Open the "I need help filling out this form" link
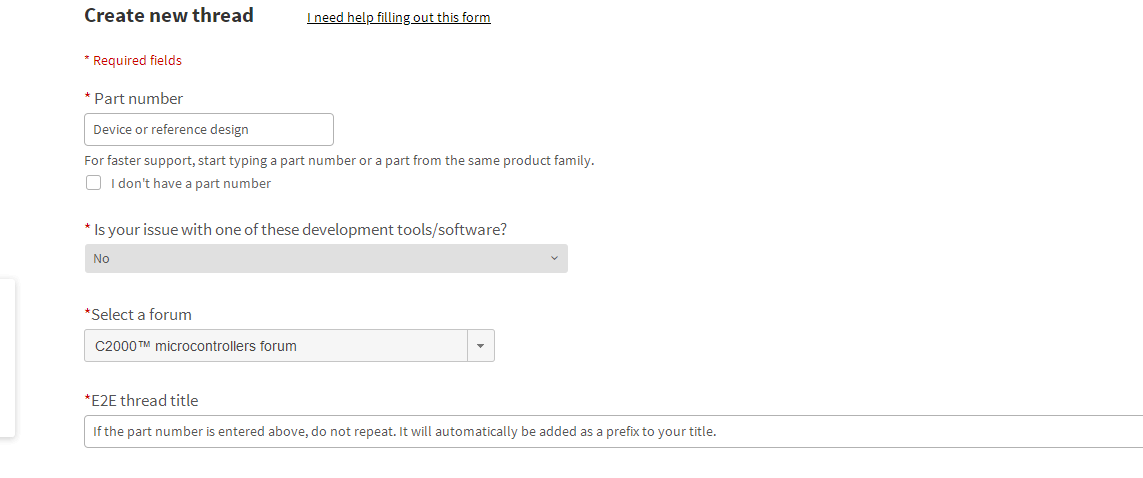This screenshot has height=478, width=1143. point(398,18)
